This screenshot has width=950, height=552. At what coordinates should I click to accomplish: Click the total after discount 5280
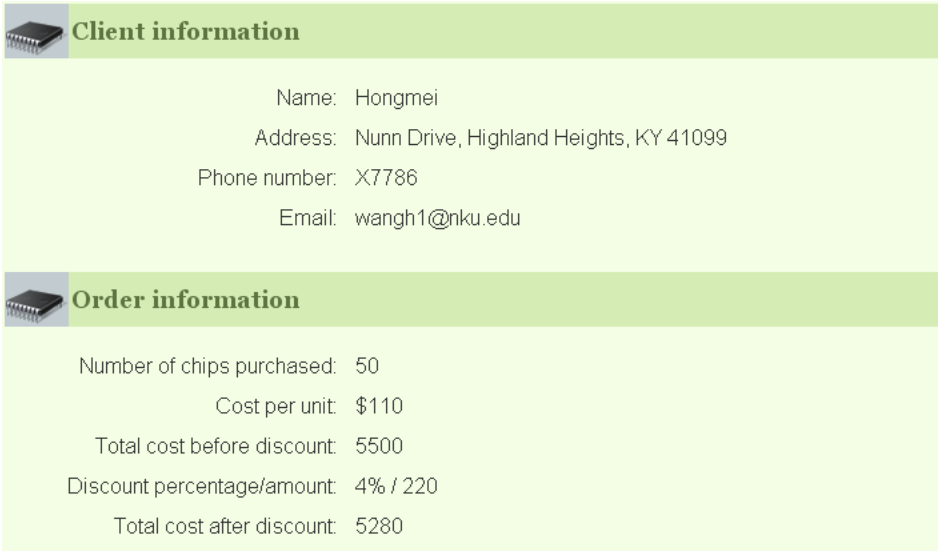click(x=379, y=526)
